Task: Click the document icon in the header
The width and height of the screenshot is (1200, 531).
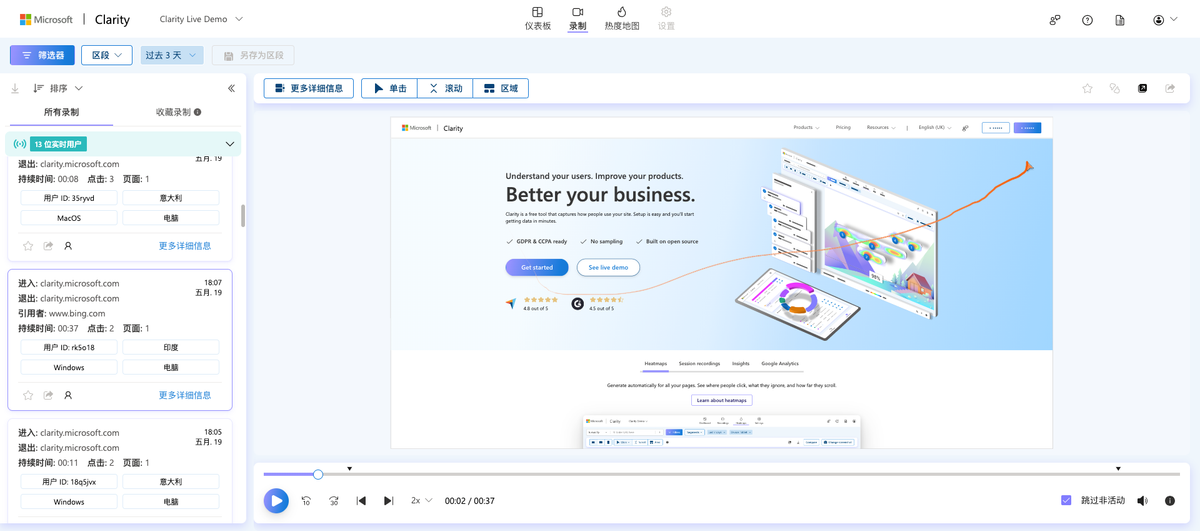Action: (1120, 19)
